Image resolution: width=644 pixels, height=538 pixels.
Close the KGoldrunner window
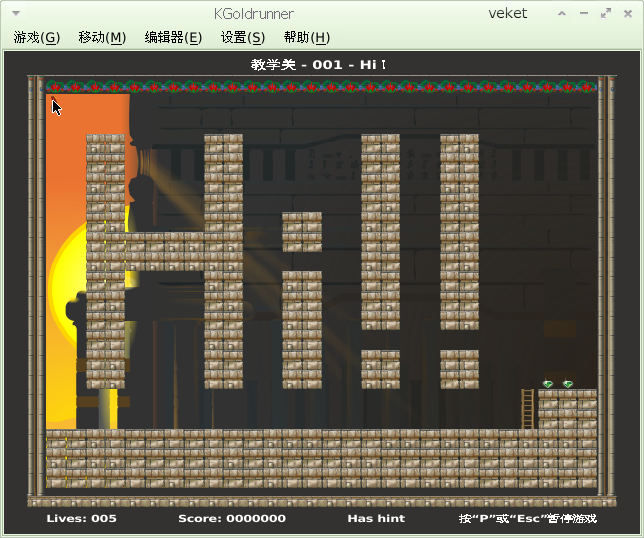[x=628, y=14]
